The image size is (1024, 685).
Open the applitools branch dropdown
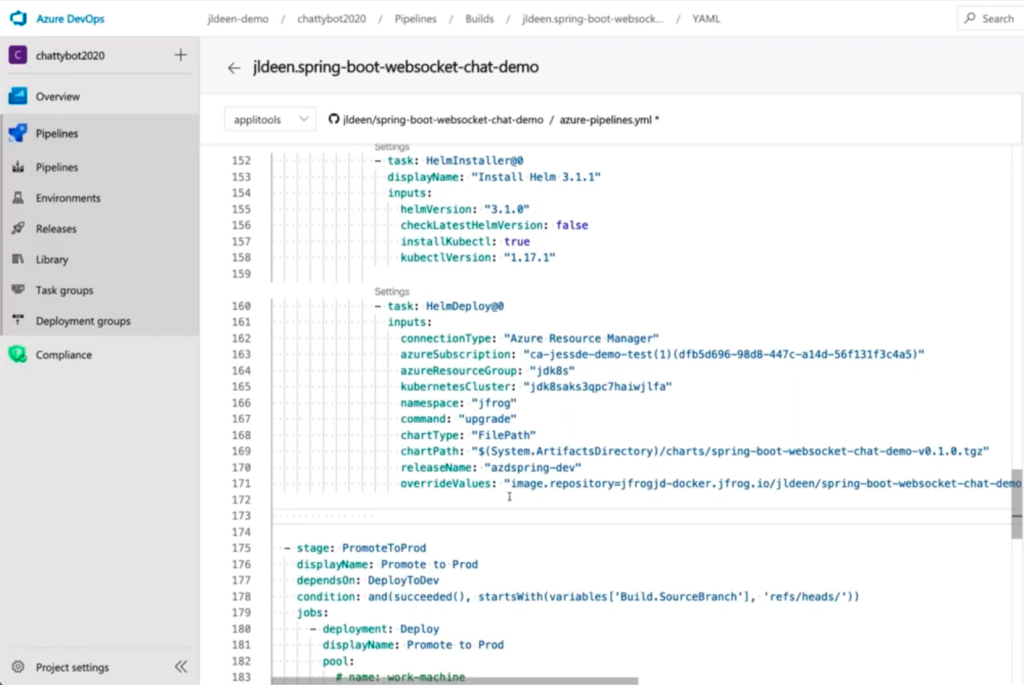tap(269, 119)
